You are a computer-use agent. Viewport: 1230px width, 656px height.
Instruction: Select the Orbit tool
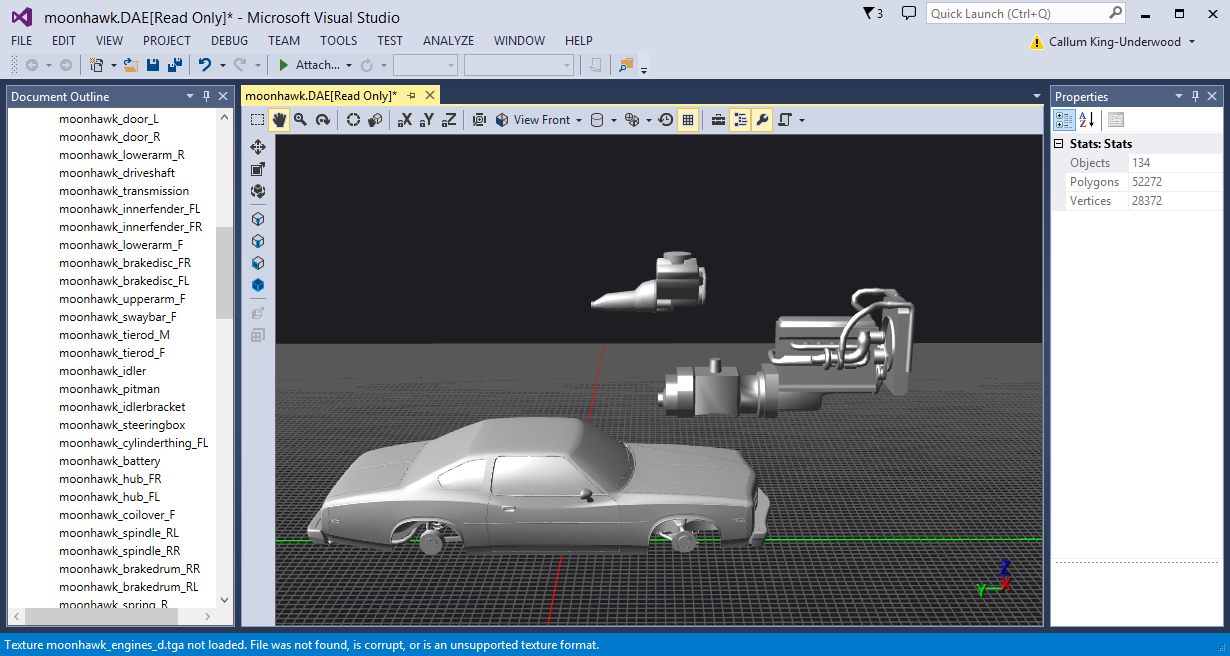(322, 120)
